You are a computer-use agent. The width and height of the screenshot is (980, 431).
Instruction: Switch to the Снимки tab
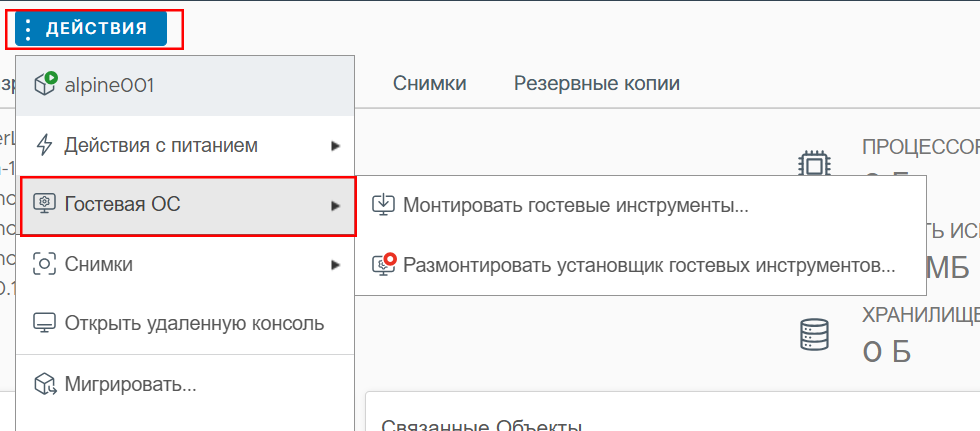[x=429, y=83]
